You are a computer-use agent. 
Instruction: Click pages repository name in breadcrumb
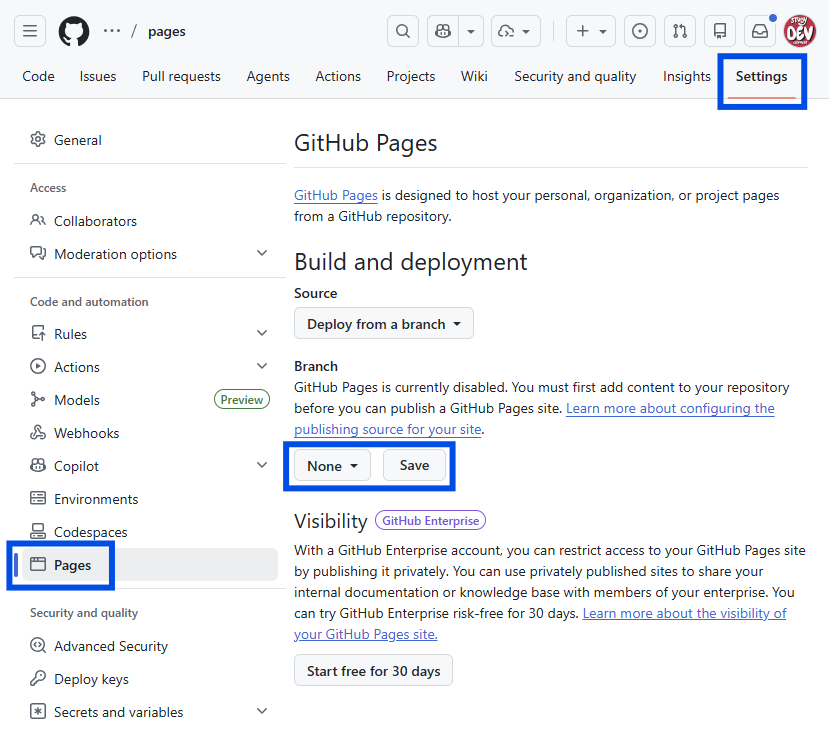(167, 31)
